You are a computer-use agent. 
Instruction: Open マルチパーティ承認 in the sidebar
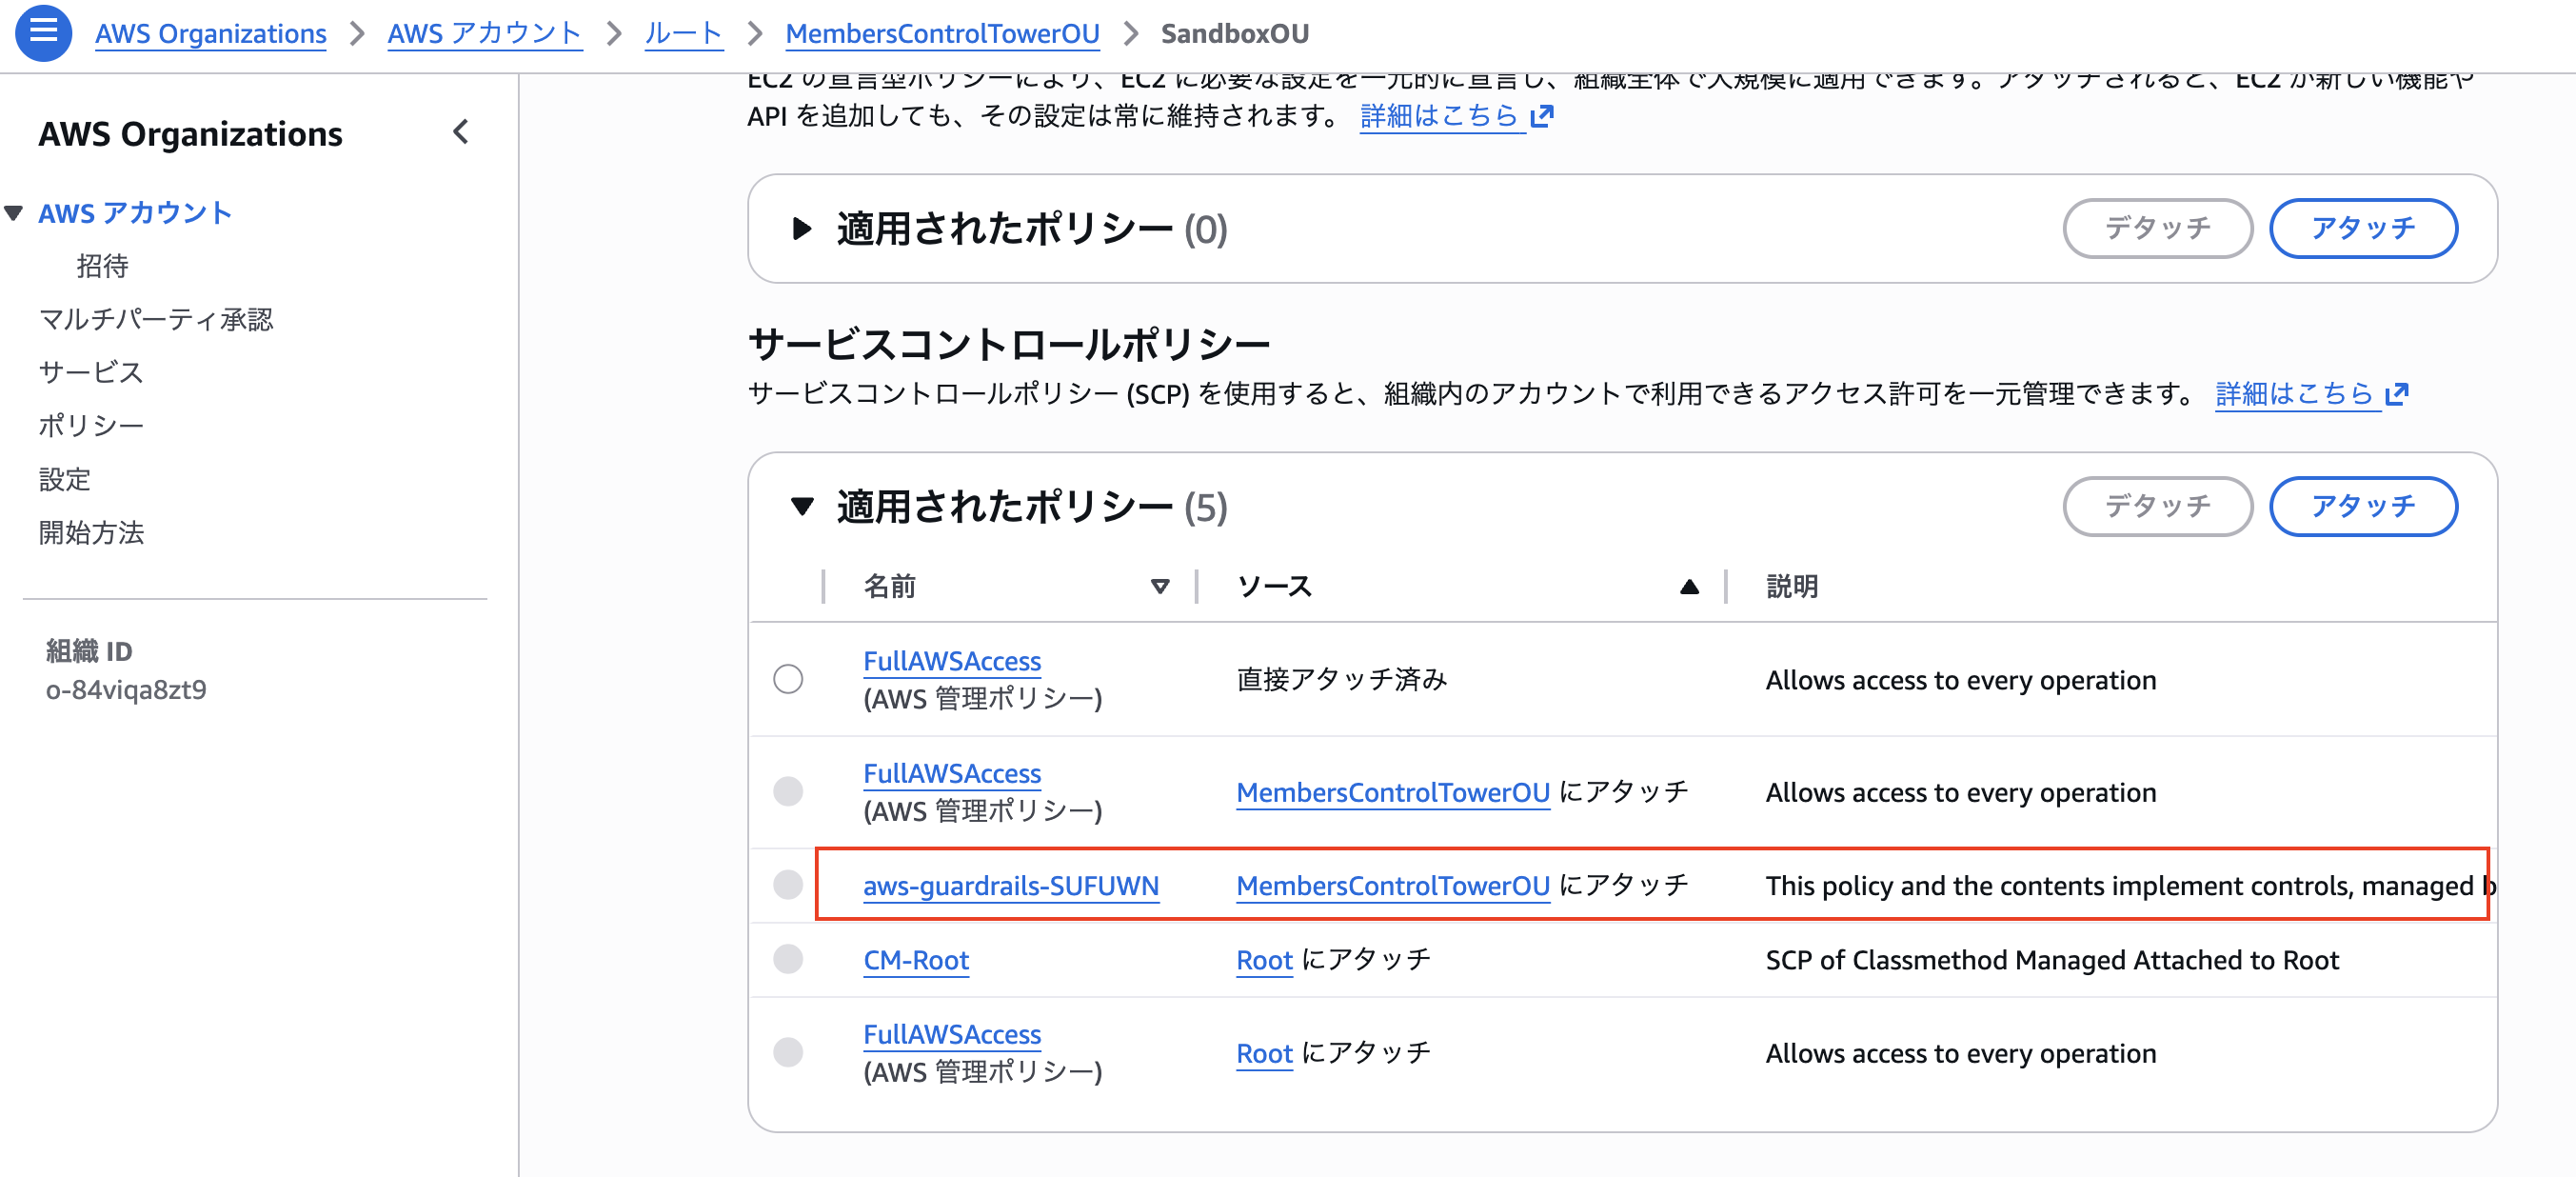(156, 319)
